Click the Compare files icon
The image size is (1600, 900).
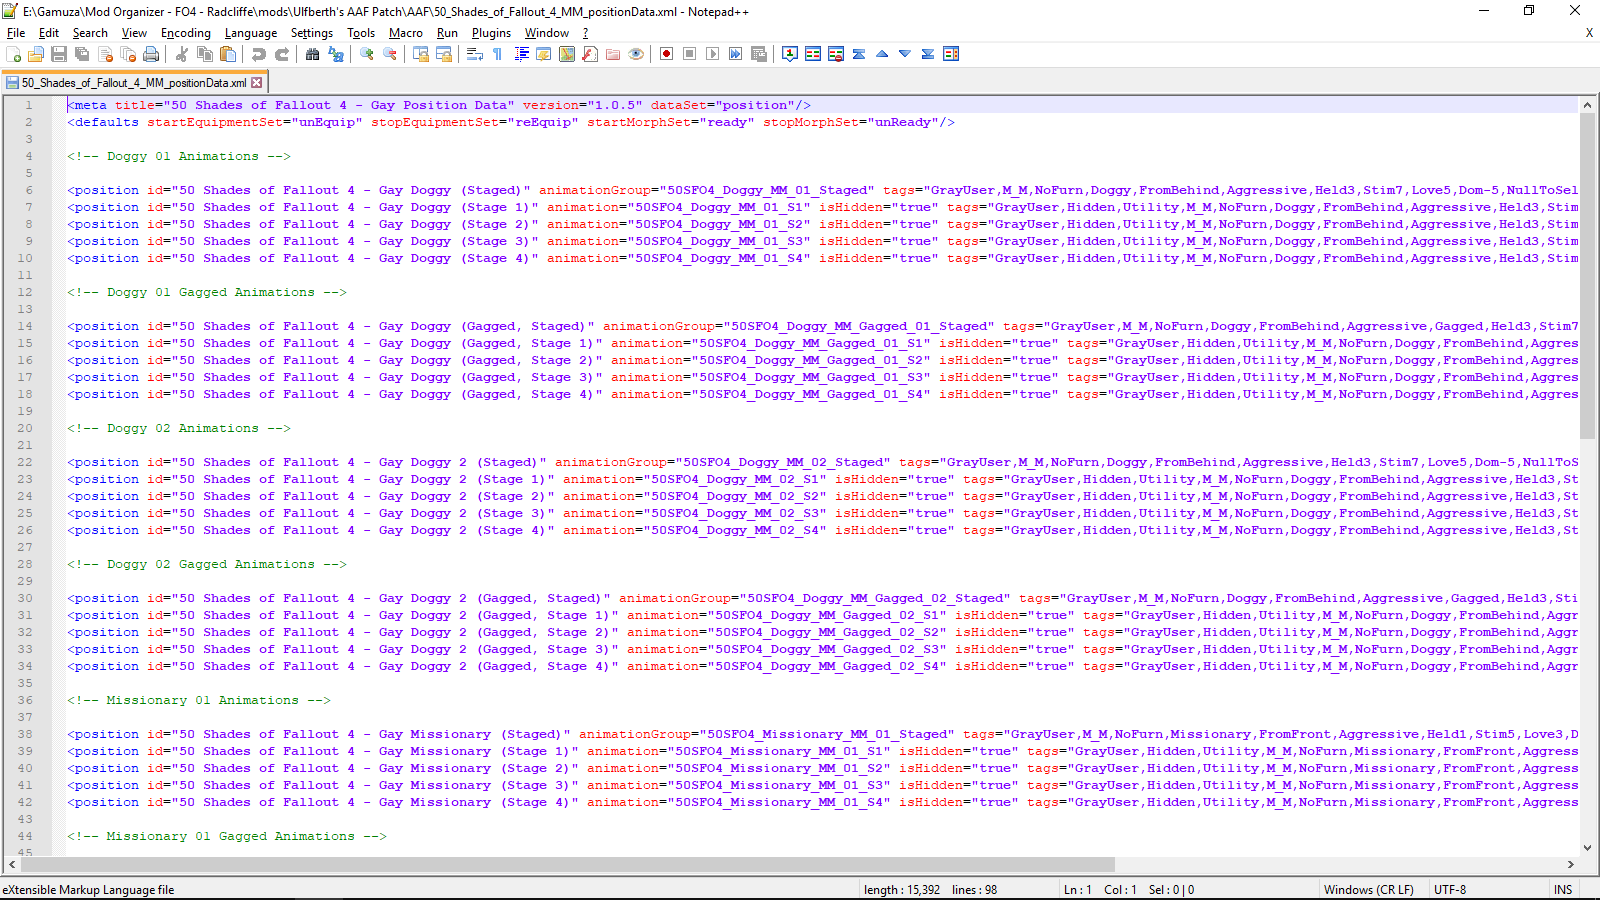[813, 54]
